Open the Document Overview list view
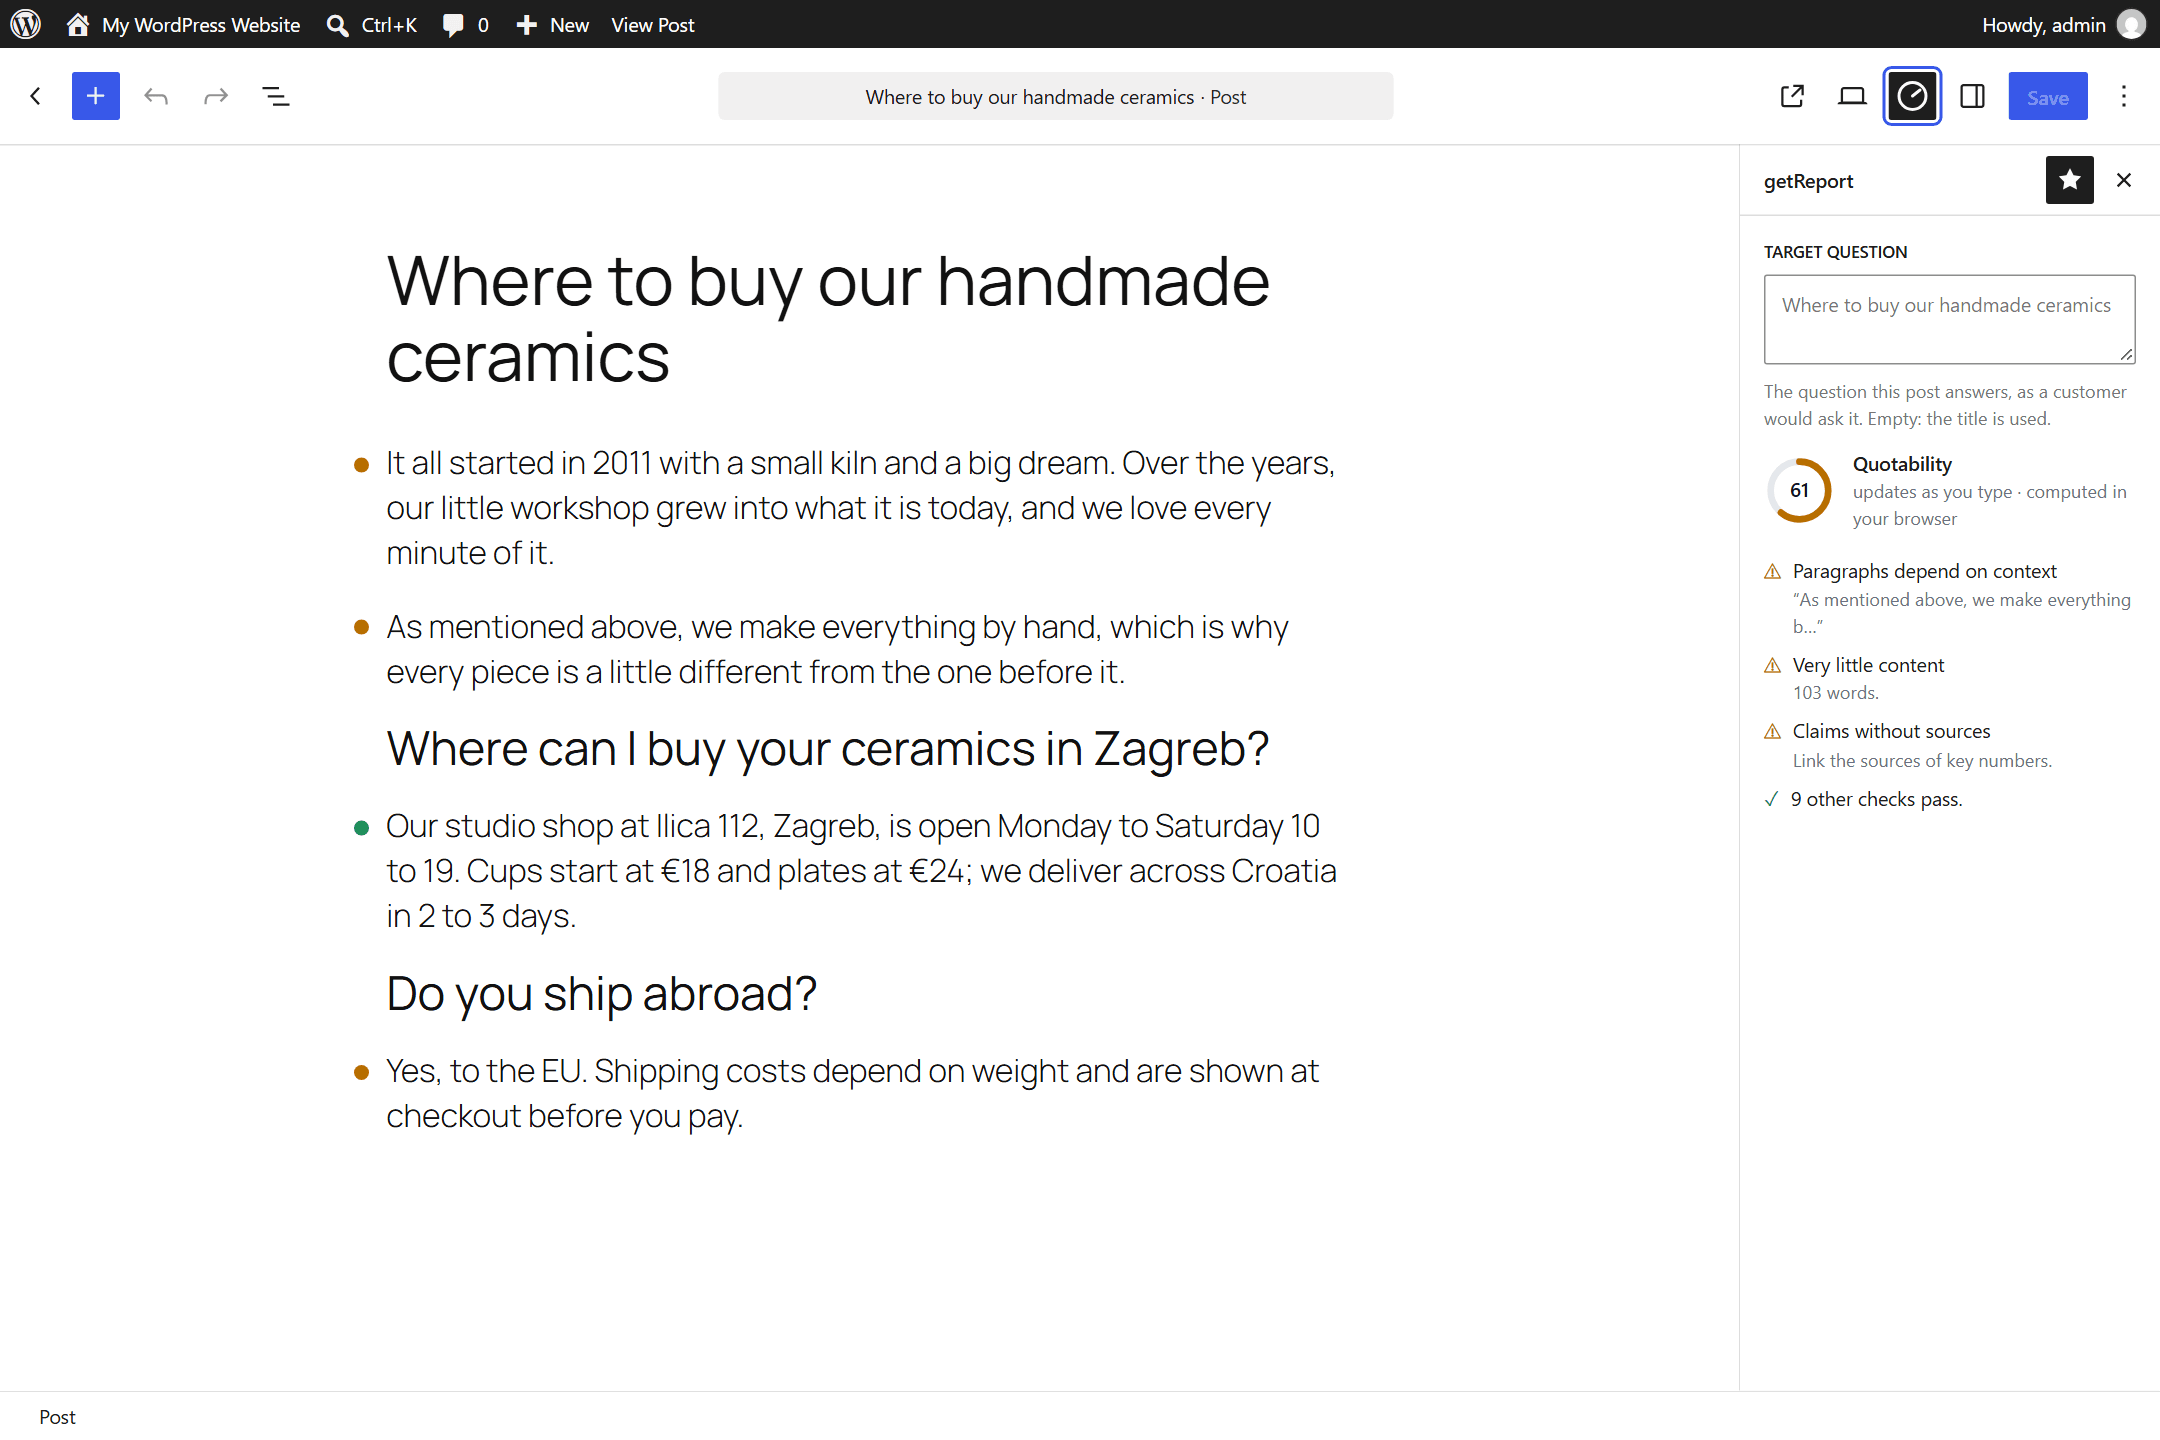2160x1440 pixels. pyautogui.click(x=276, y=96)
